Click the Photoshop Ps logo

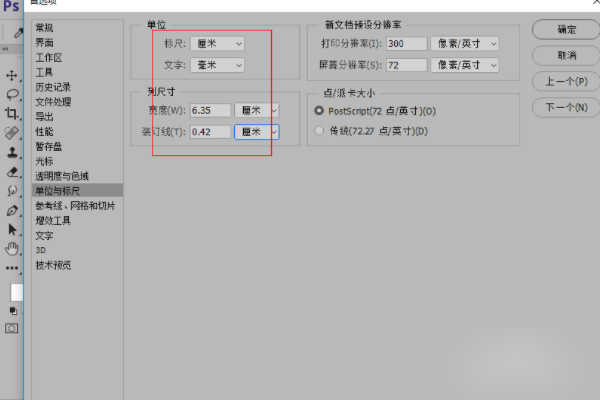[11, 6]
